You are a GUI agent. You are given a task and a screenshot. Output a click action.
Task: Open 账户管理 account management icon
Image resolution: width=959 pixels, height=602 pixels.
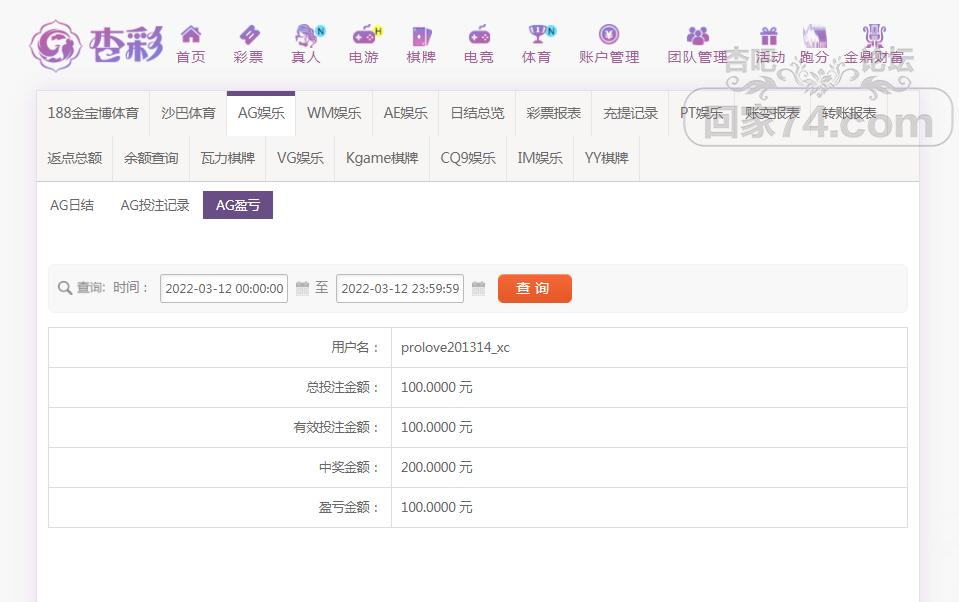609,36
